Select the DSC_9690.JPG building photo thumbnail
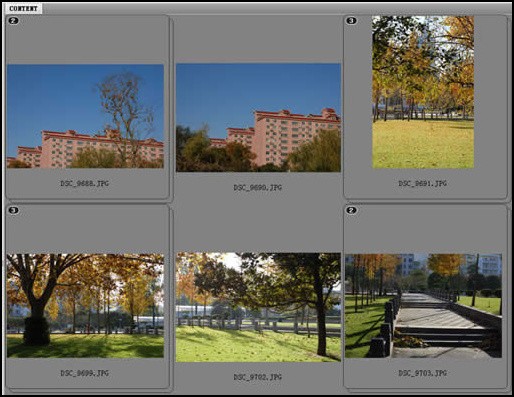514x397 pixels. click(258, 118)
